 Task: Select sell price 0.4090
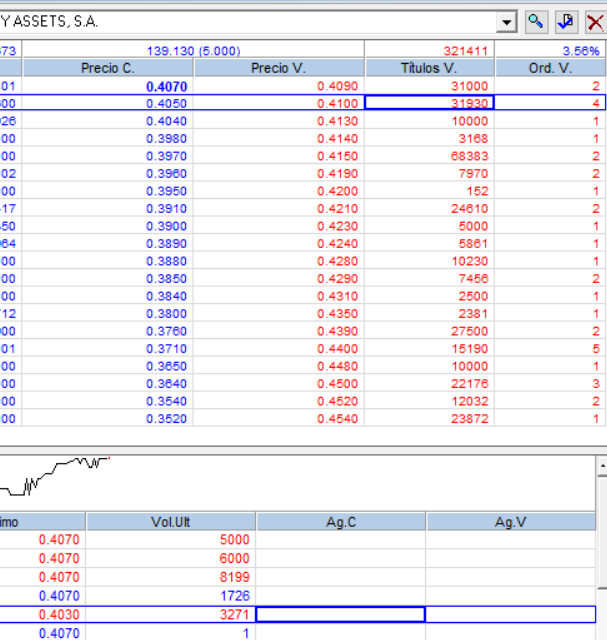[x=337, y=86]
